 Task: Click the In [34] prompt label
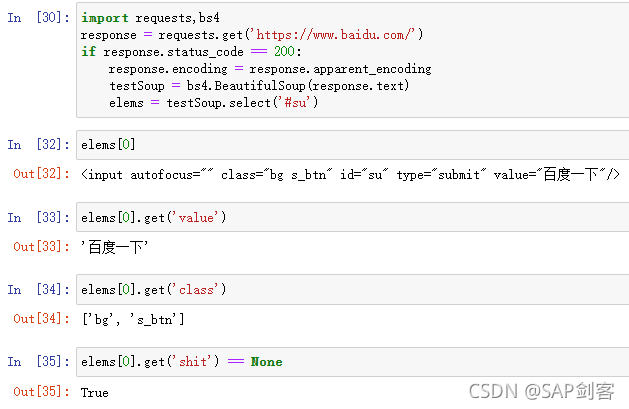tap(38, 289)
